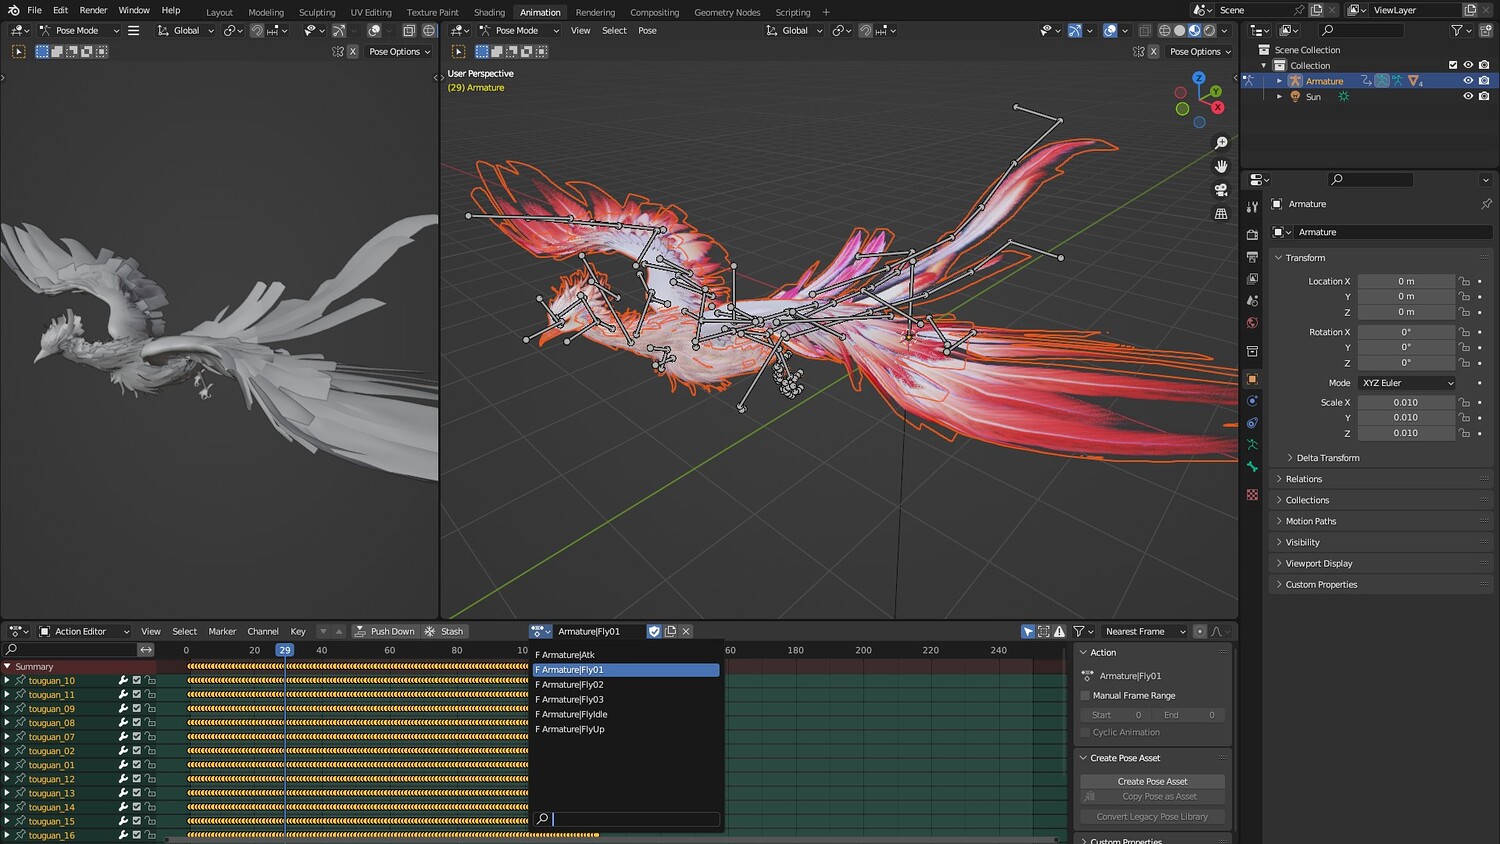Enable Manual Frame Range checkbox

(1086, 696)
